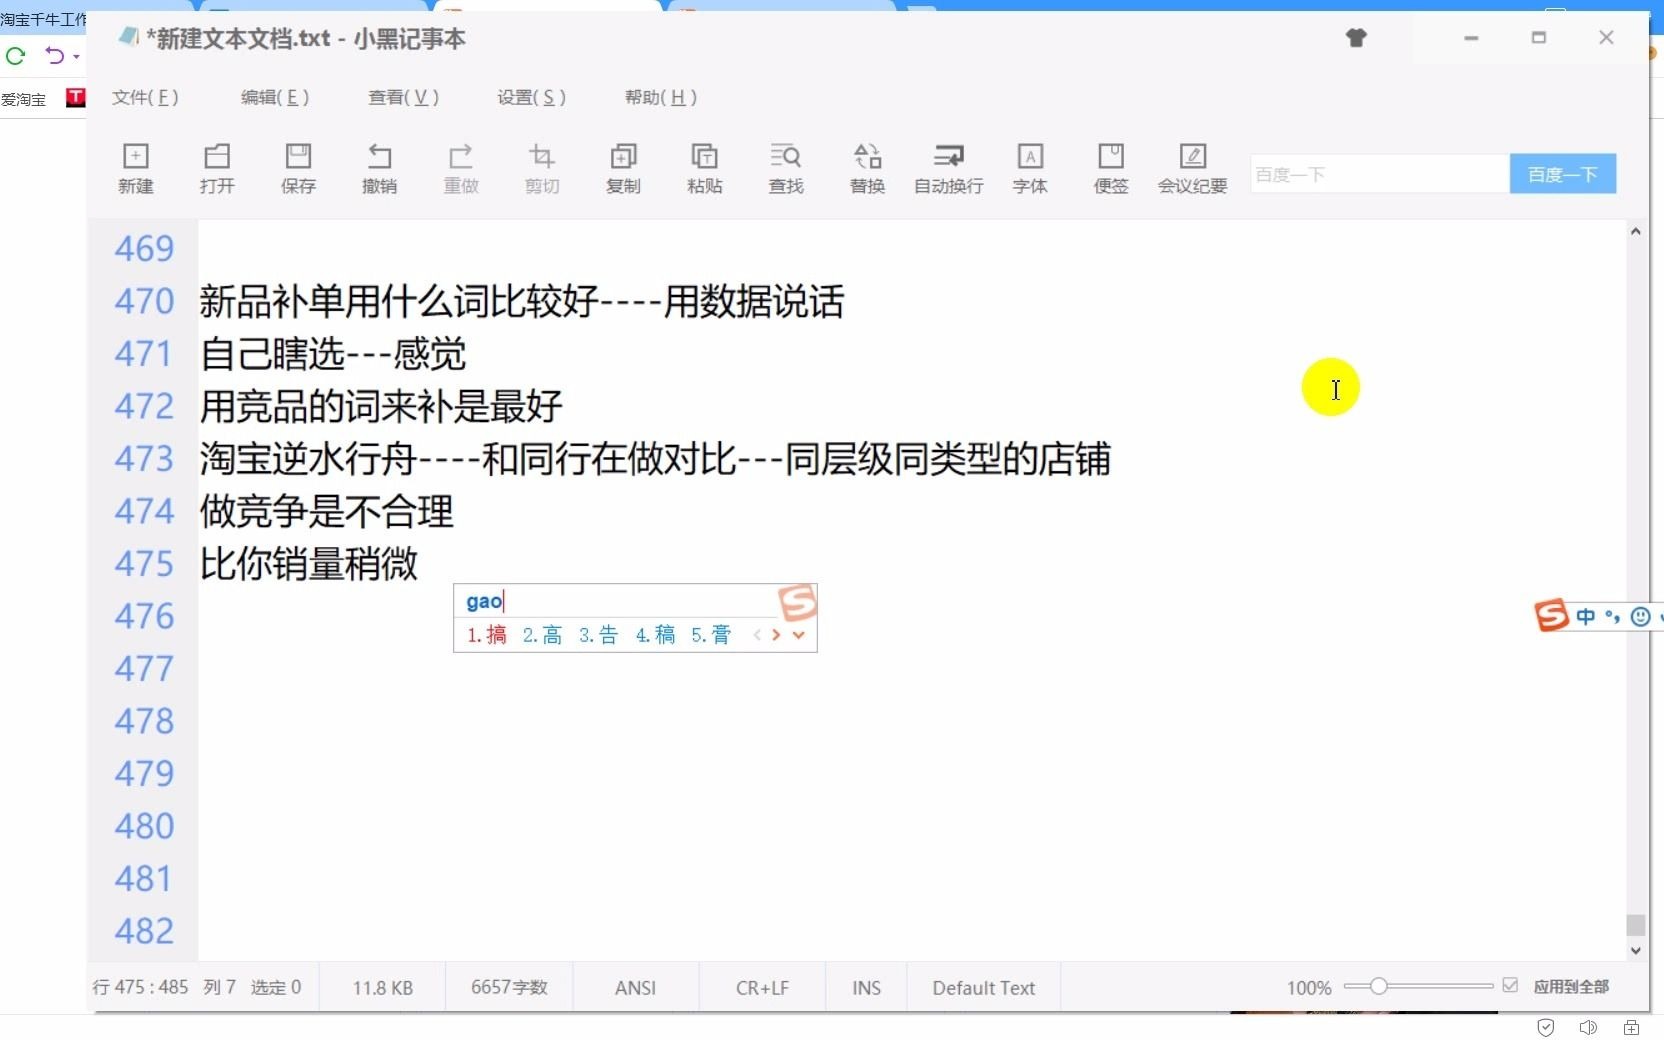Screen dimensions: 1664x1040
Task: Toggle the INS insert mode indicator
Action: point(866,988)
